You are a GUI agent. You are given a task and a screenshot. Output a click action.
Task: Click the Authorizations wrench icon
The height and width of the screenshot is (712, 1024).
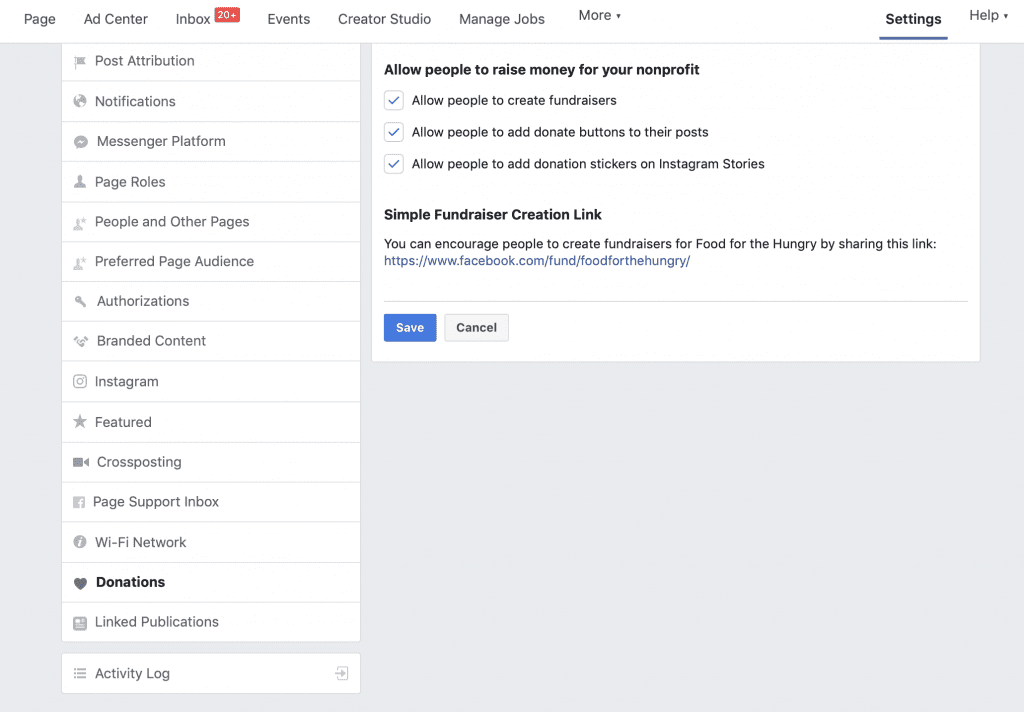click(80, 301)
